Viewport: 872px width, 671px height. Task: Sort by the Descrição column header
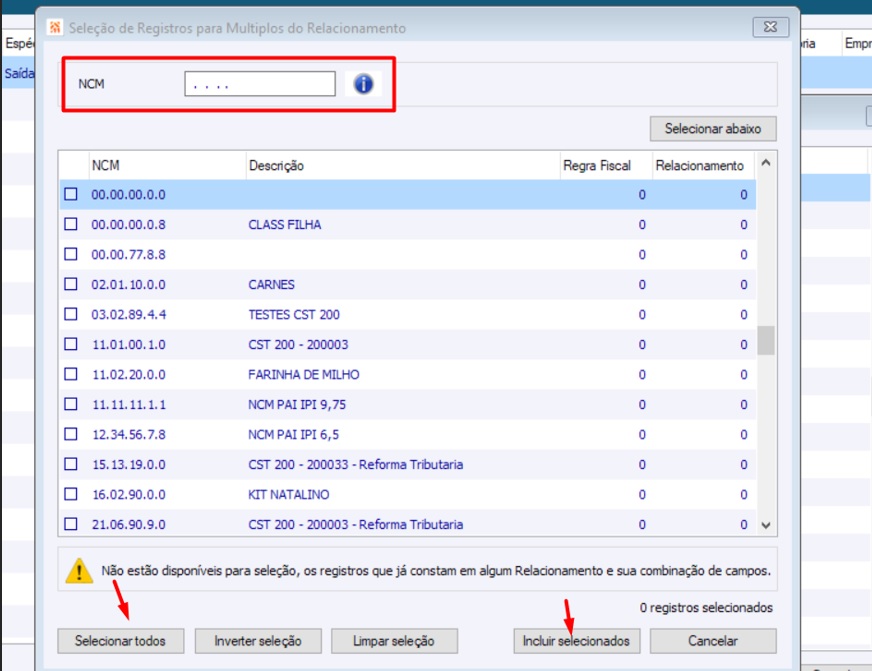403,166
